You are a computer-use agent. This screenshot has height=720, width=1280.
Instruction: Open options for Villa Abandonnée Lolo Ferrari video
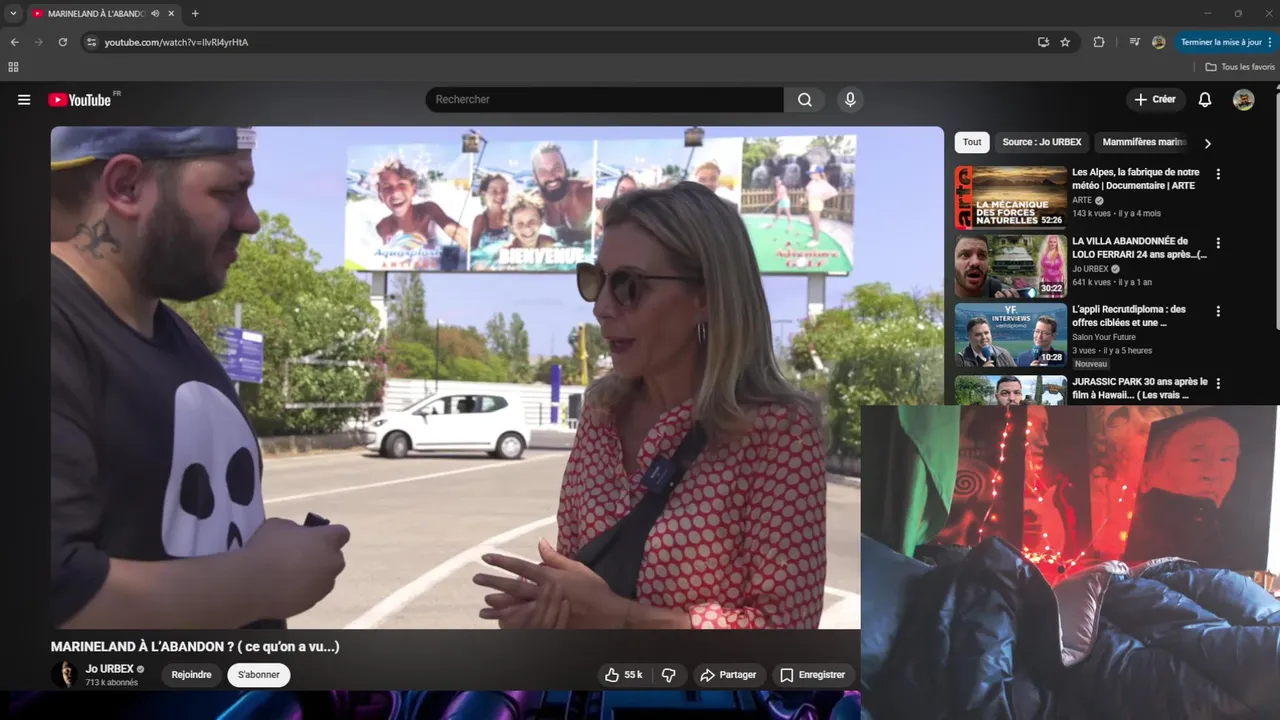(1218, 243)
